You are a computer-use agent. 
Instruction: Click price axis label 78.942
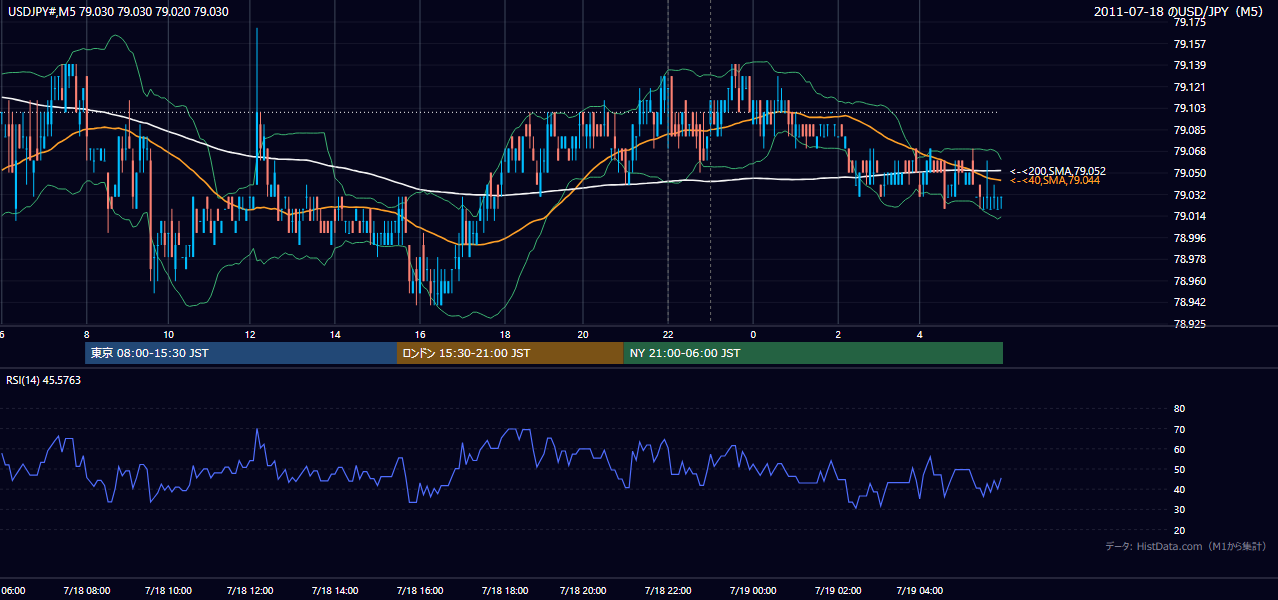1189,302
